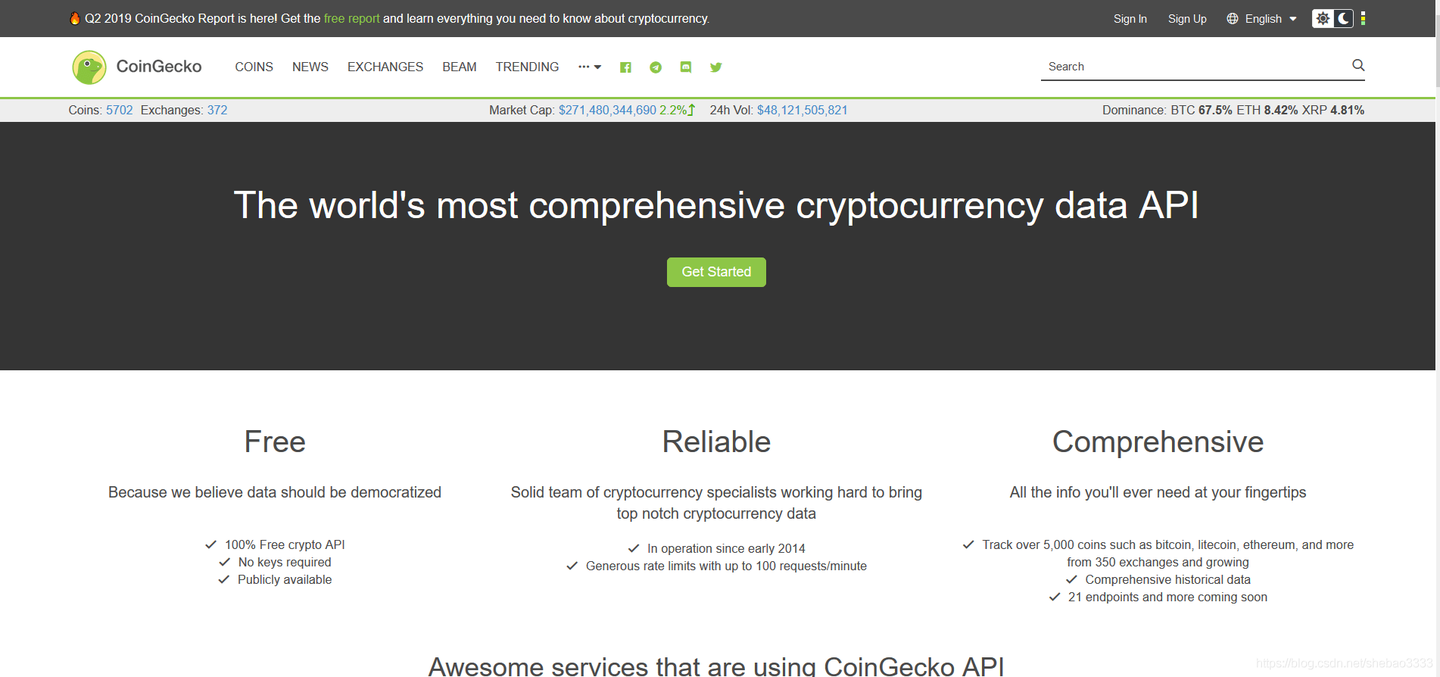This screenshot has width=1440, height=677.
Task: Click the 'Publicly available' item
Action: [x=275, y=580]
